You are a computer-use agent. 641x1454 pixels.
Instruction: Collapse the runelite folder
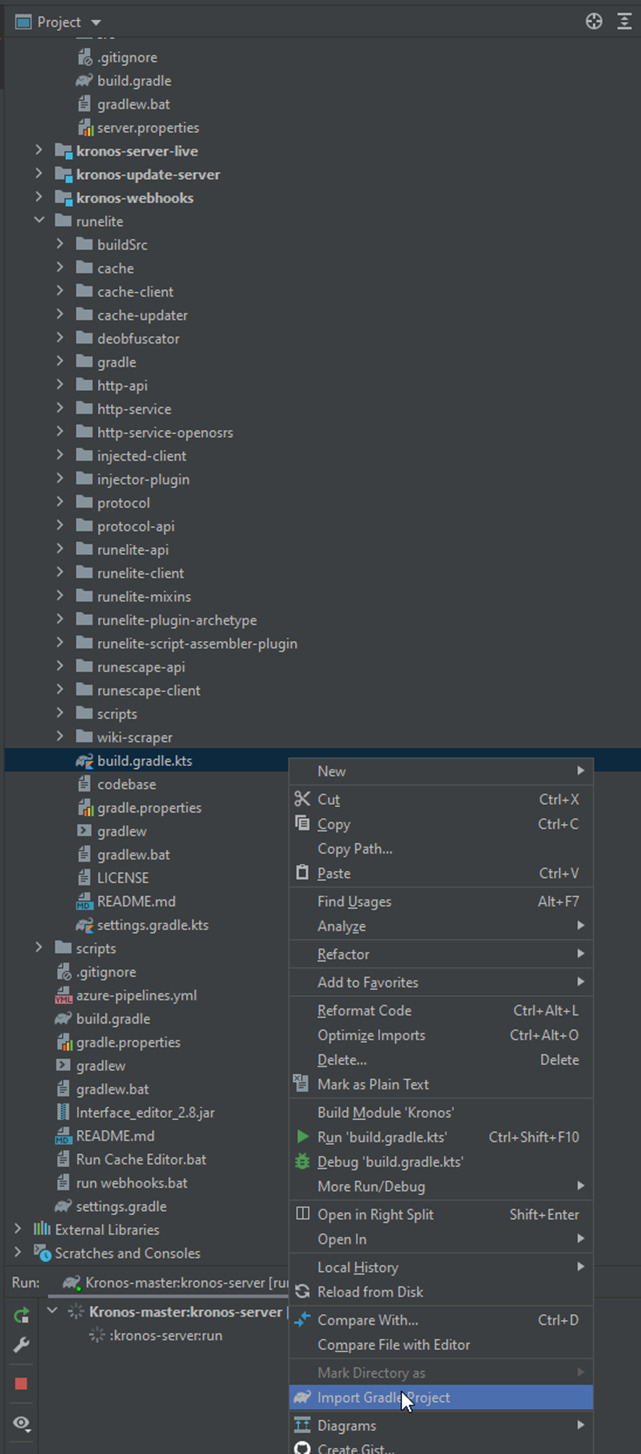pos(38,221)
